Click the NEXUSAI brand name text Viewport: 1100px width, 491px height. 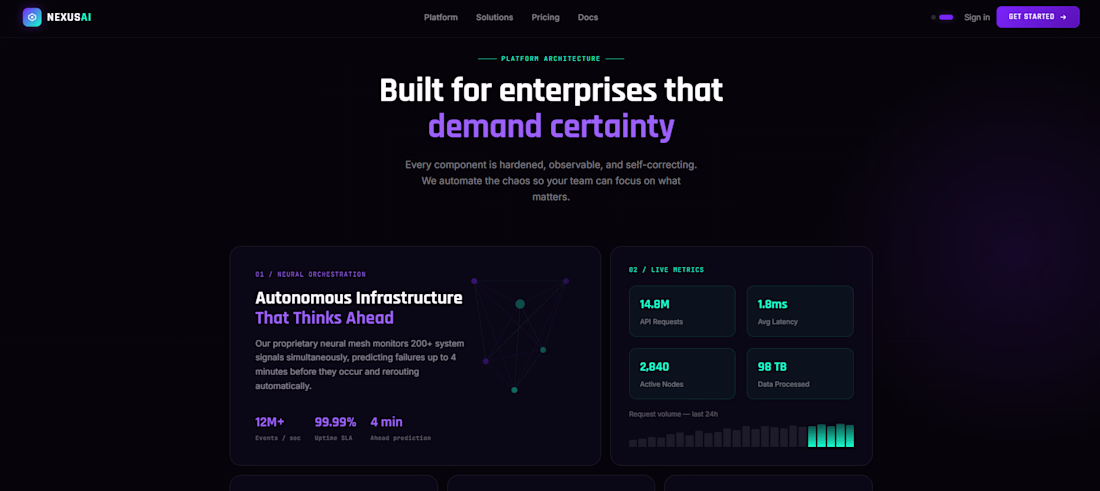click(x=69, y=17)
